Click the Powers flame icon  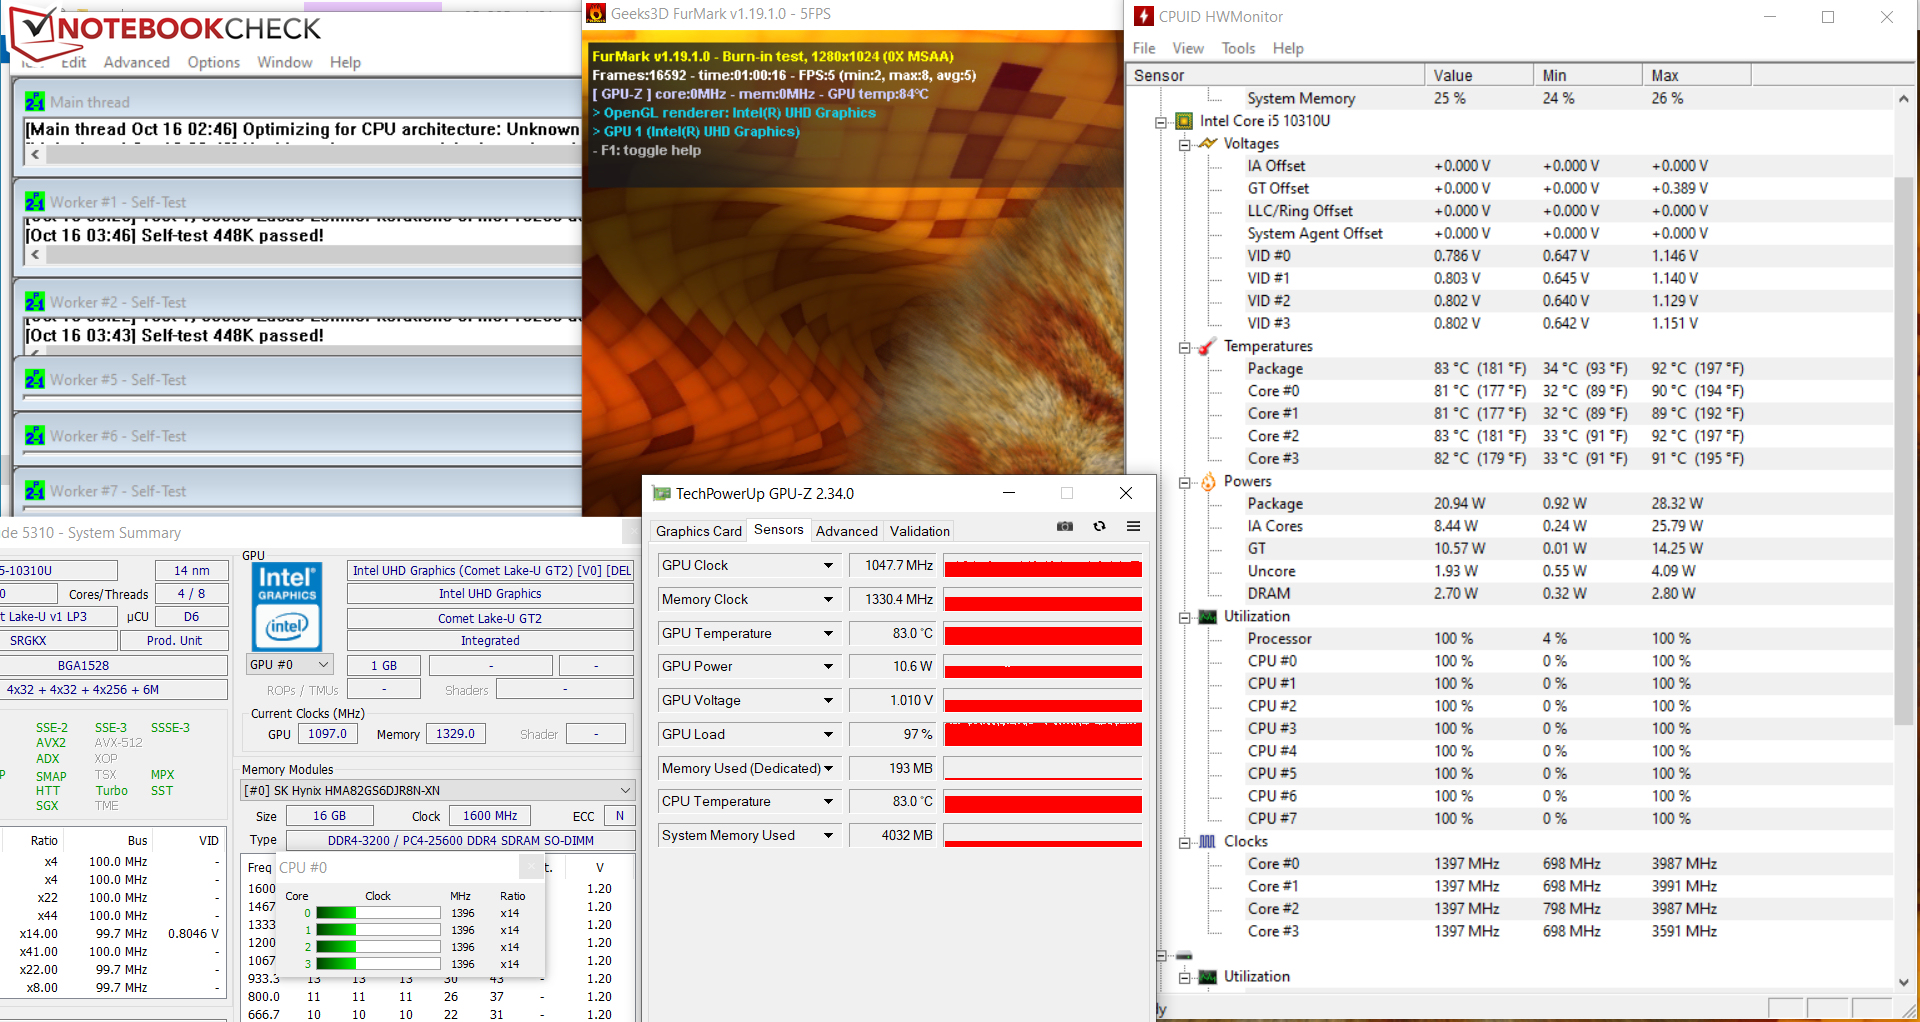pyautogui.click(x=1208, y=481)
